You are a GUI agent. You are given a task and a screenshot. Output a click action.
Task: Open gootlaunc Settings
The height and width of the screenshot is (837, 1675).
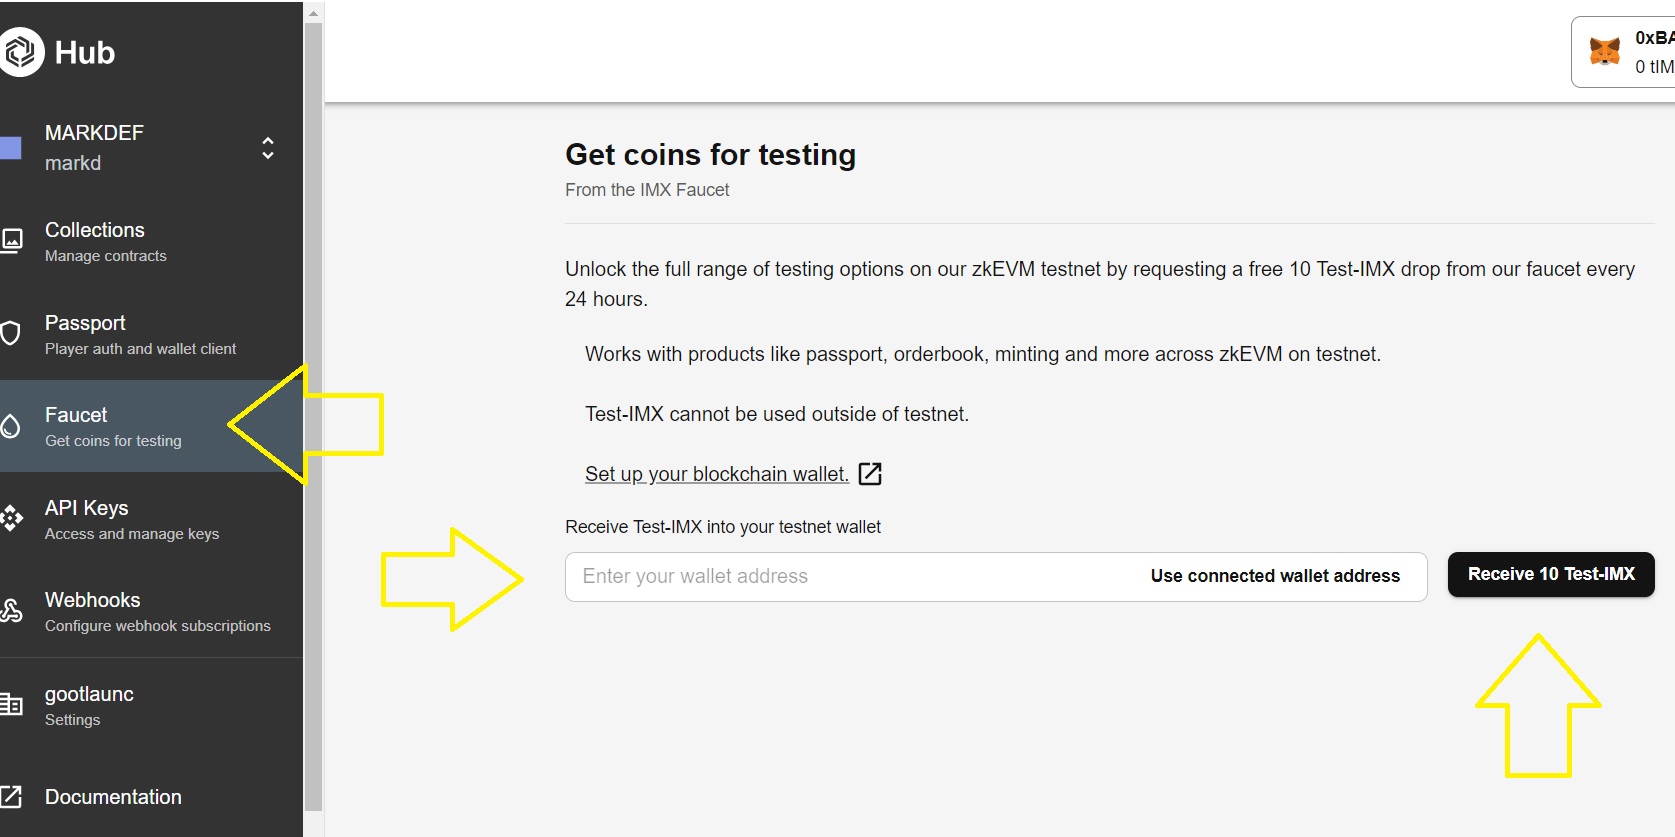pyautogui.click(x=151, y=705)
